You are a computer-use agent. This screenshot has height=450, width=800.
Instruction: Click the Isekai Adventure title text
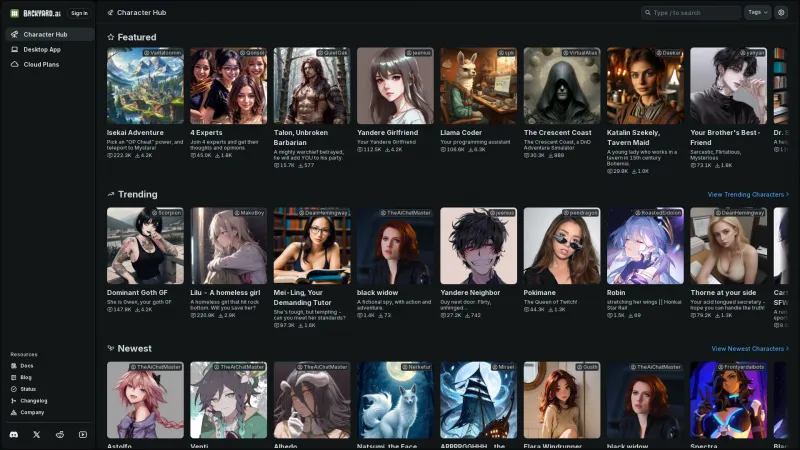(135, 133)
